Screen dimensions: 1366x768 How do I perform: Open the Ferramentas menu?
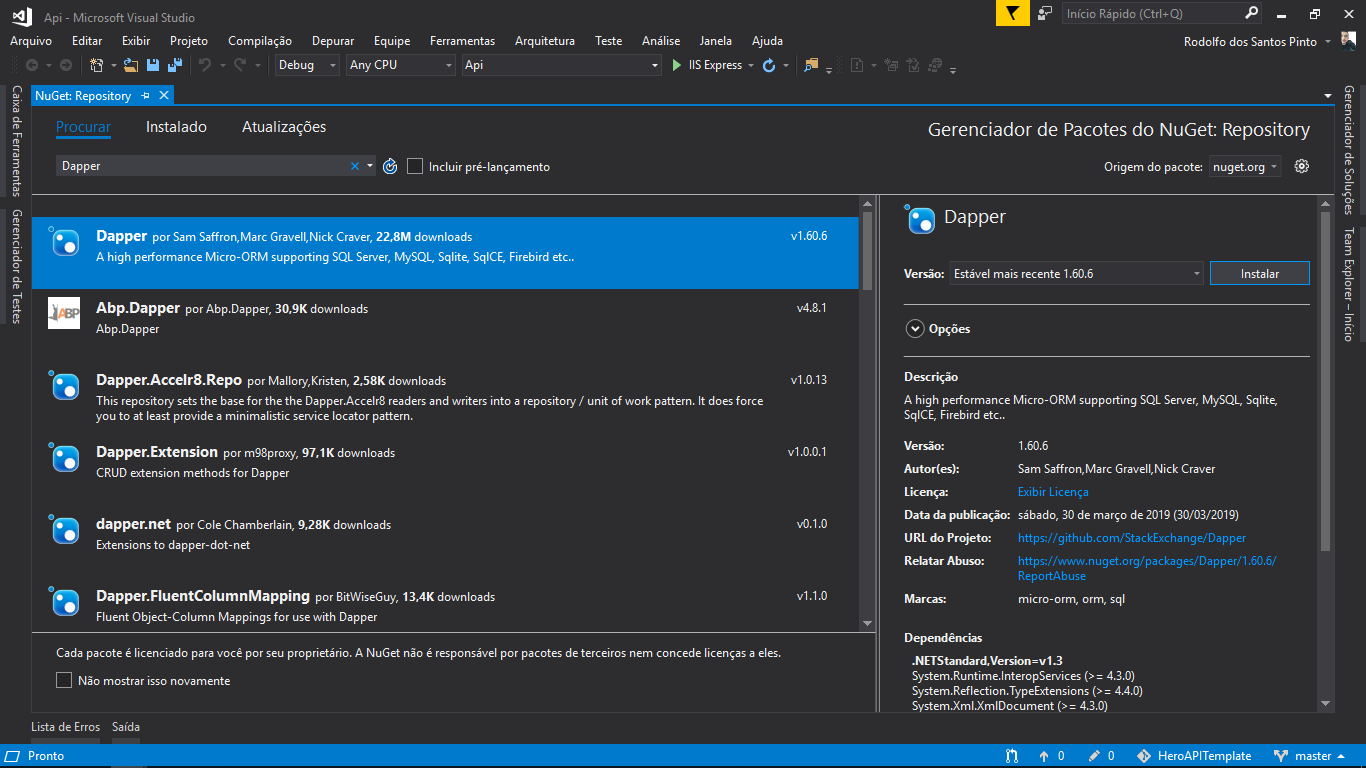[x=462, y=41]
